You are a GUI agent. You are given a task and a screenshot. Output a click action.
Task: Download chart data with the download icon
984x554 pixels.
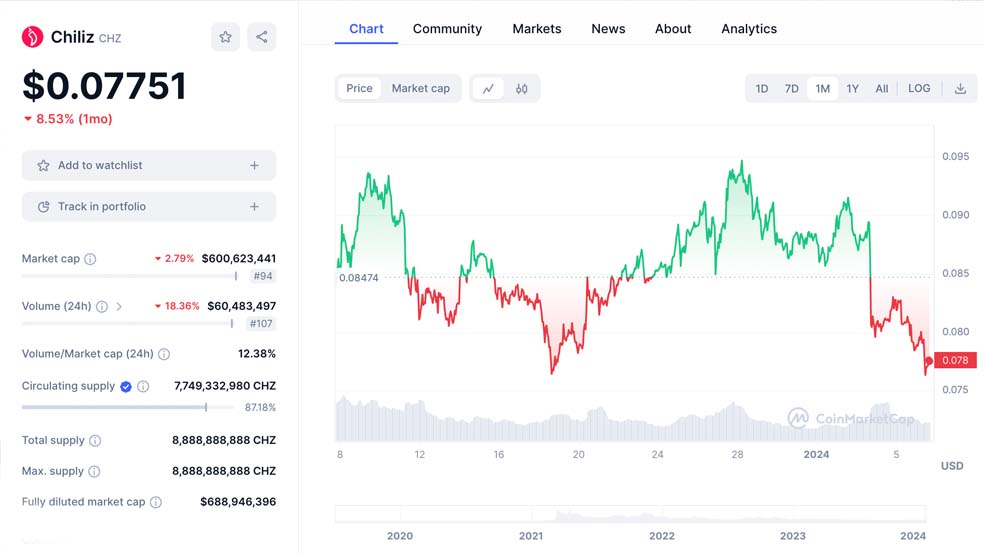coord(960,88)
